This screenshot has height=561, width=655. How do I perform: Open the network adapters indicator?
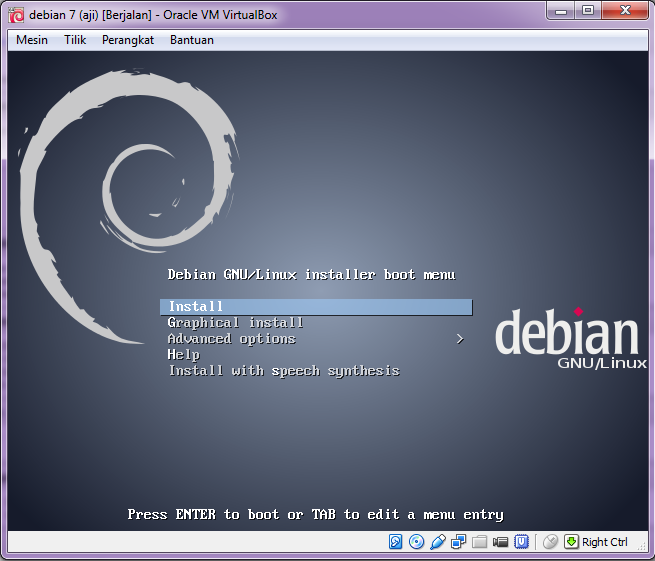coord(458,542)
